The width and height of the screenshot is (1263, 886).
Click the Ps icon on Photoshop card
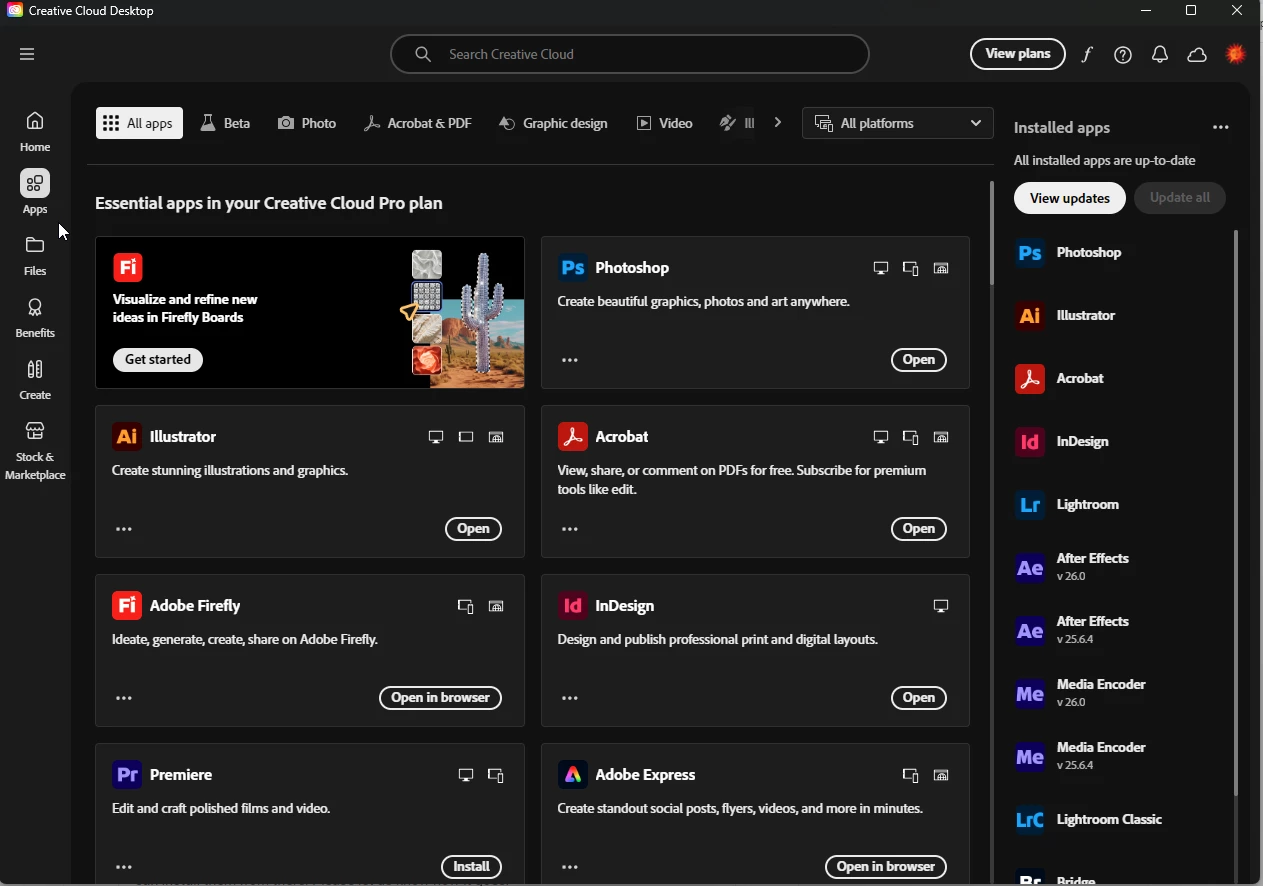point(573,268)
